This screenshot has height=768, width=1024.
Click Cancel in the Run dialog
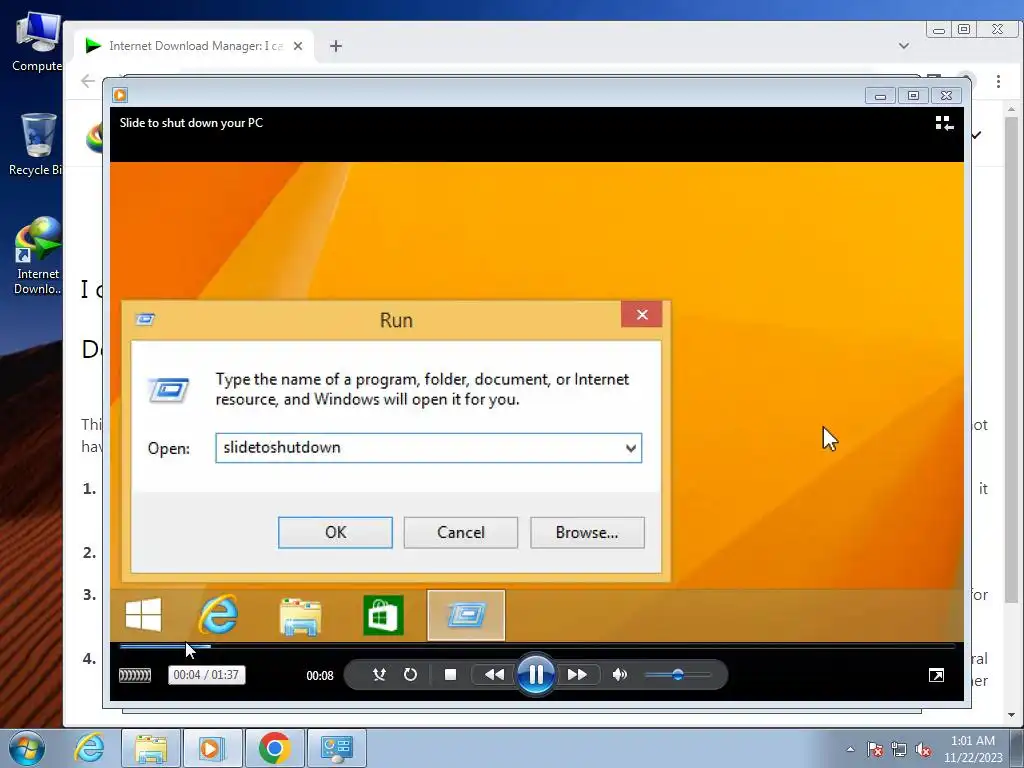(460, 532)
